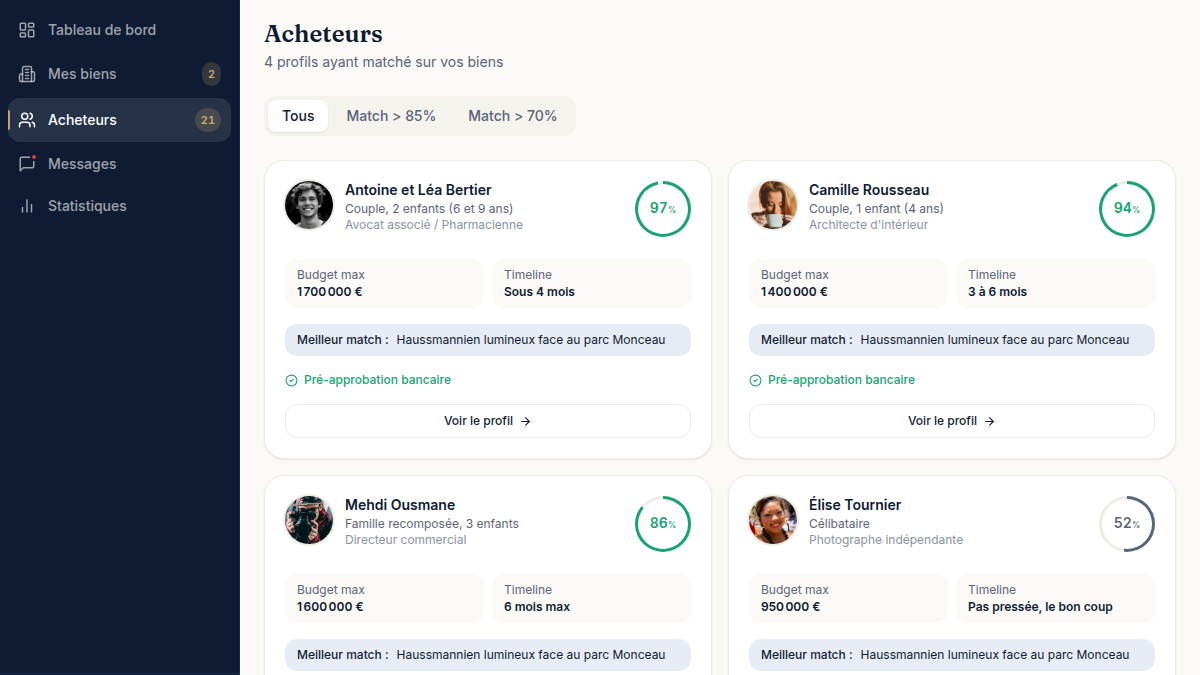Click the name Antoine et Léa Bertier

(418, 190)
